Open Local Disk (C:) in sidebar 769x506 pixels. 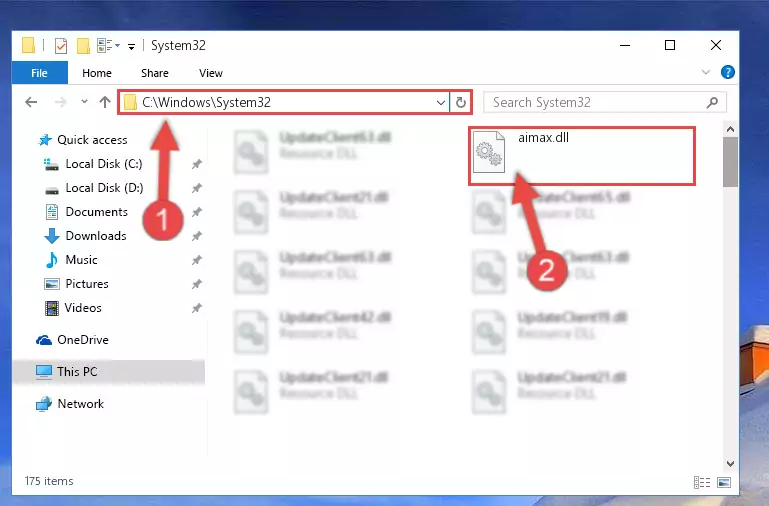tap(103, 164)
